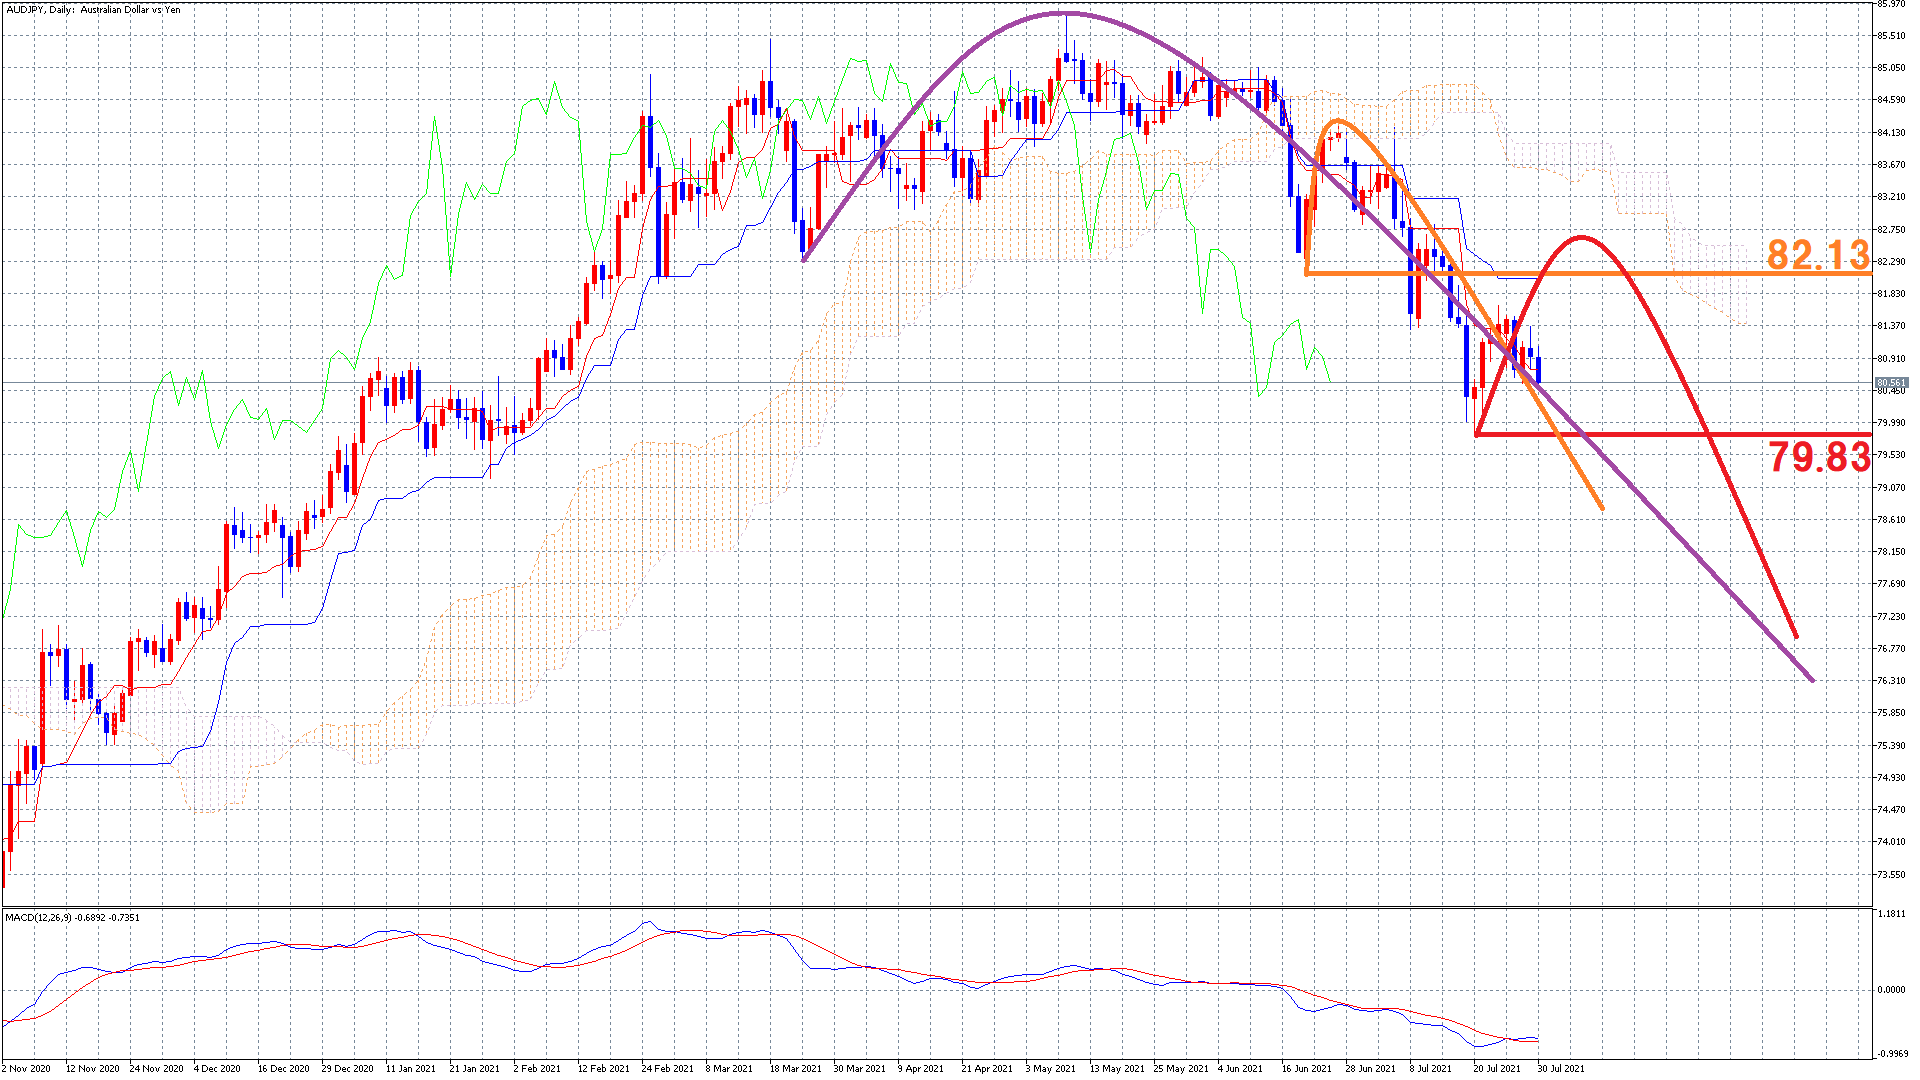Click the 1.1811 MACD scale value
Image resolution: width=1920 pixels, height=1080 pixels.
1891,914
